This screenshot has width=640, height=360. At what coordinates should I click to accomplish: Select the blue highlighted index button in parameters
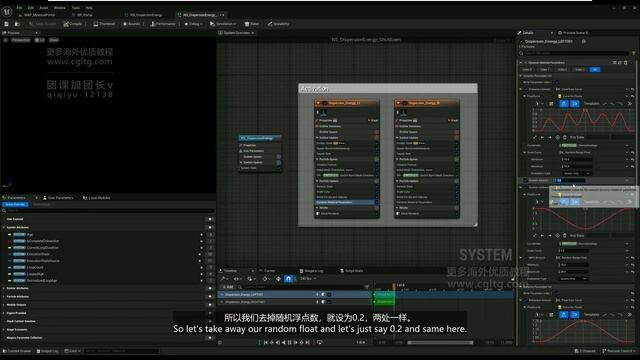point(595,70)
